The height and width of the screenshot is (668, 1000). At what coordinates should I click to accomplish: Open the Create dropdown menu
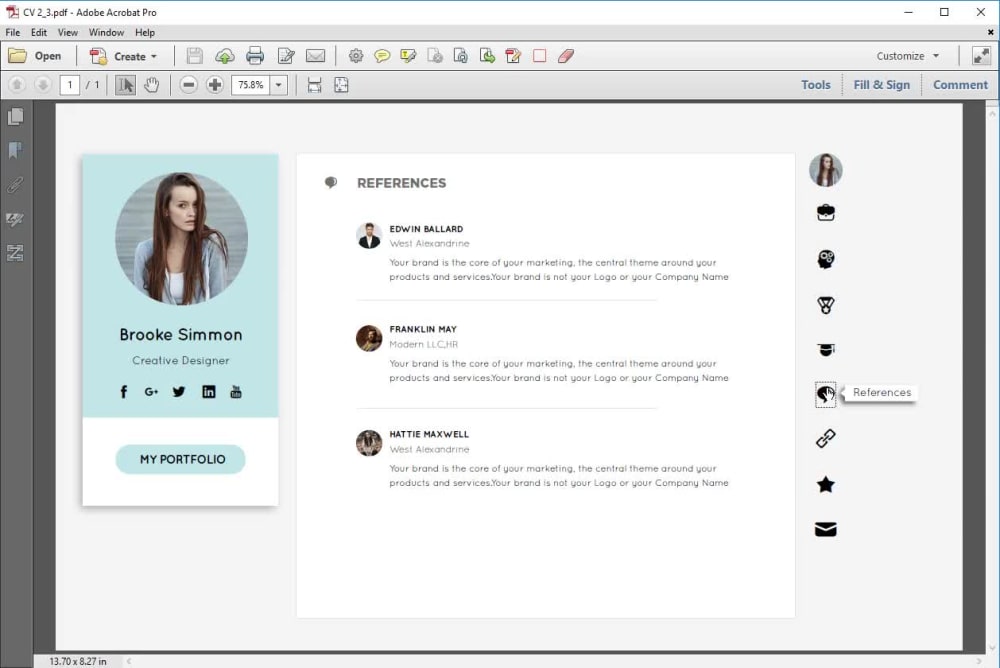(x=124, y=56)
